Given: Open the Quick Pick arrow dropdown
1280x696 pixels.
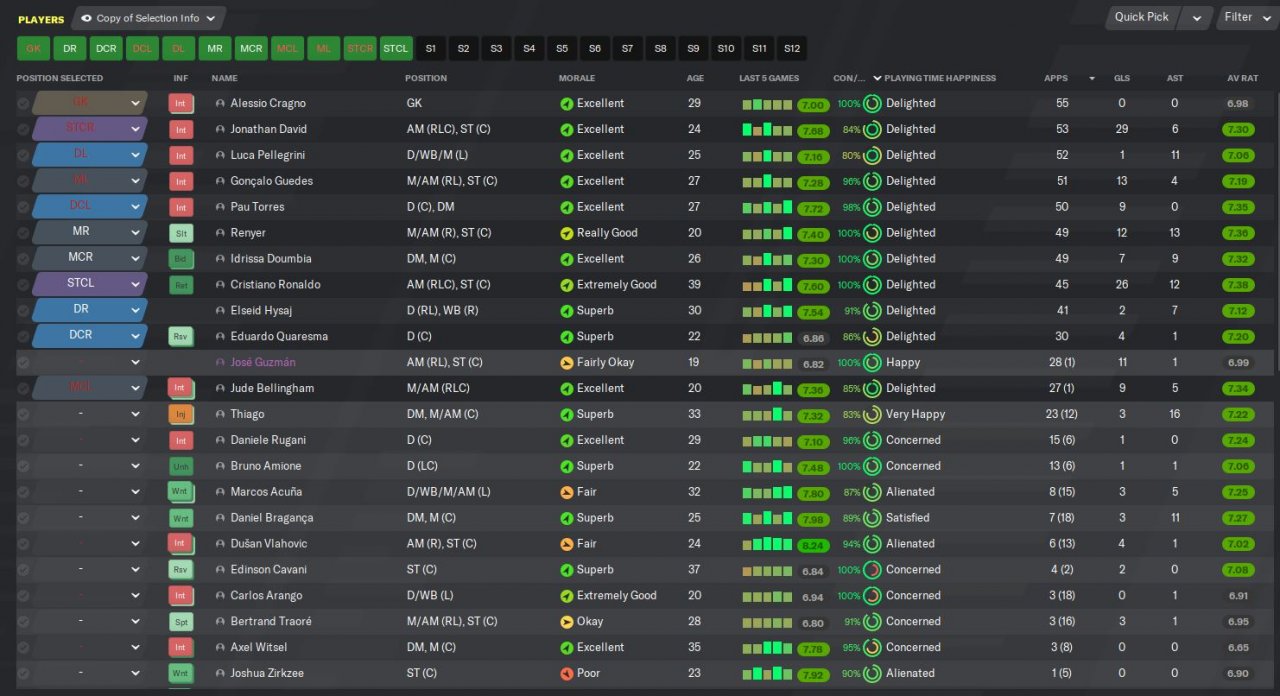Looking at the screenshot, I should 1195,17.
